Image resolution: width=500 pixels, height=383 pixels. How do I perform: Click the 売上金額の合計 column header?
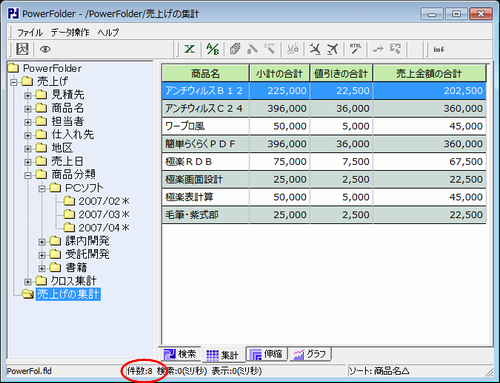click(x=429, y=73)
